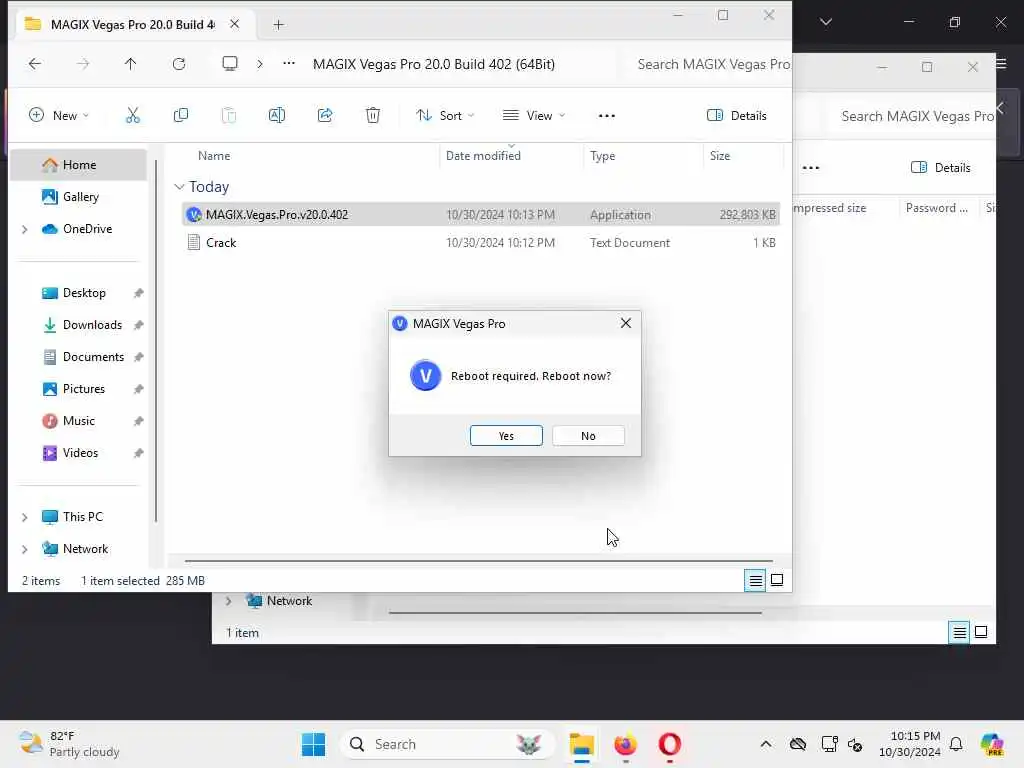Select the MAGIX.Vegas.Pro.v20.0.402 application file

(x=481, y=214)
